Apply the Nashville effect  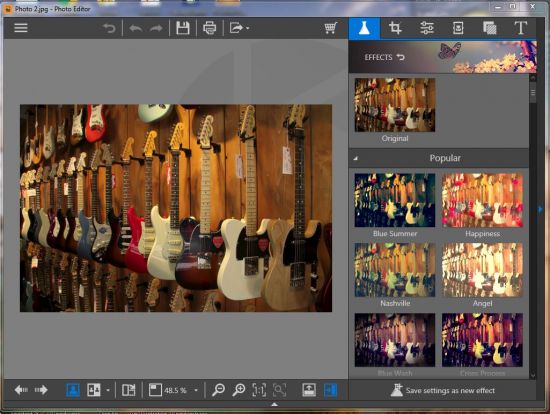(x=395, y=270)
